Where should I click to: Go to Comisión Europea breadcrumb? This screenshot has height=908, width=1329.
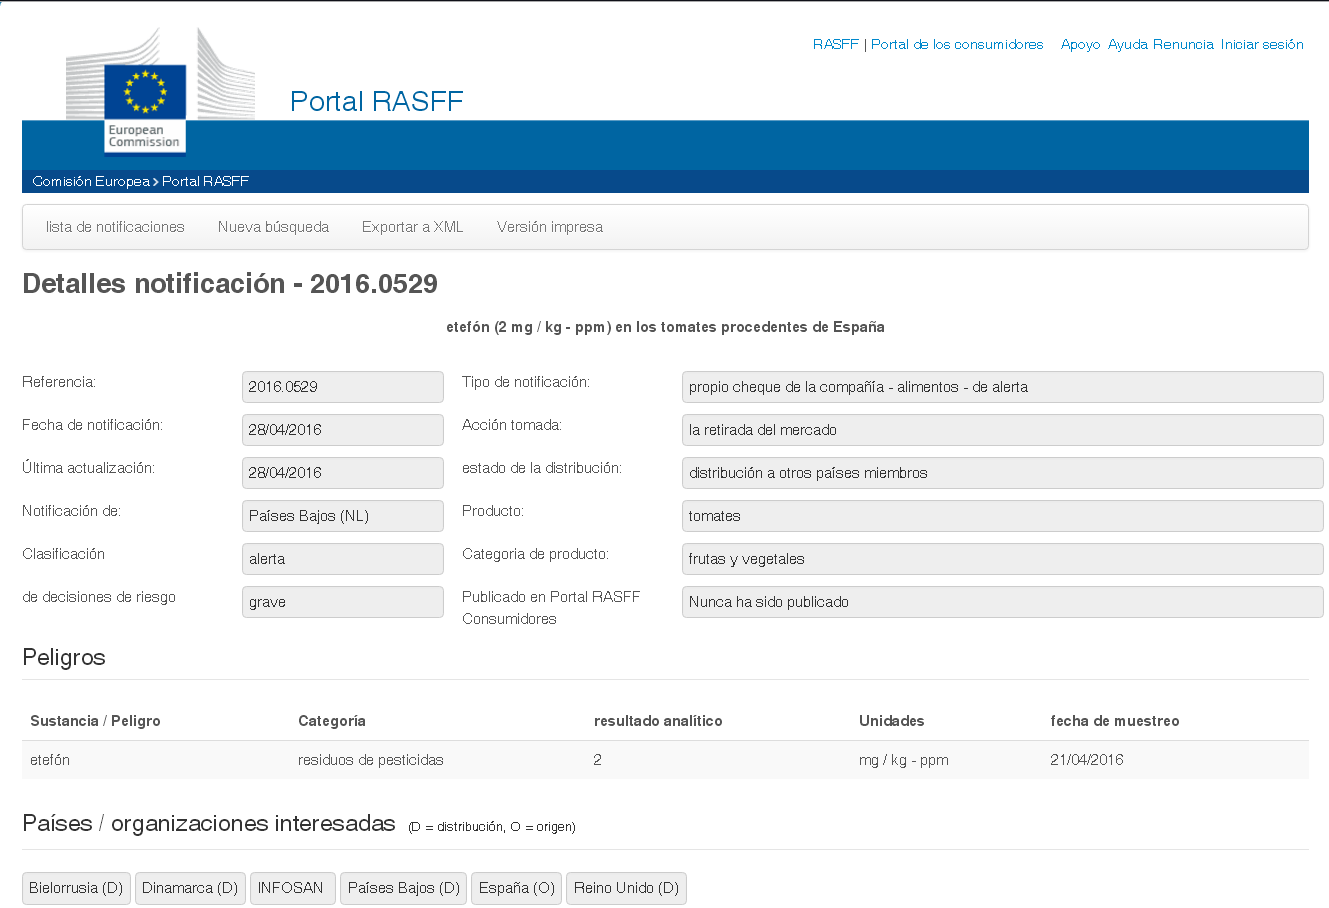(x=91, y=182)
